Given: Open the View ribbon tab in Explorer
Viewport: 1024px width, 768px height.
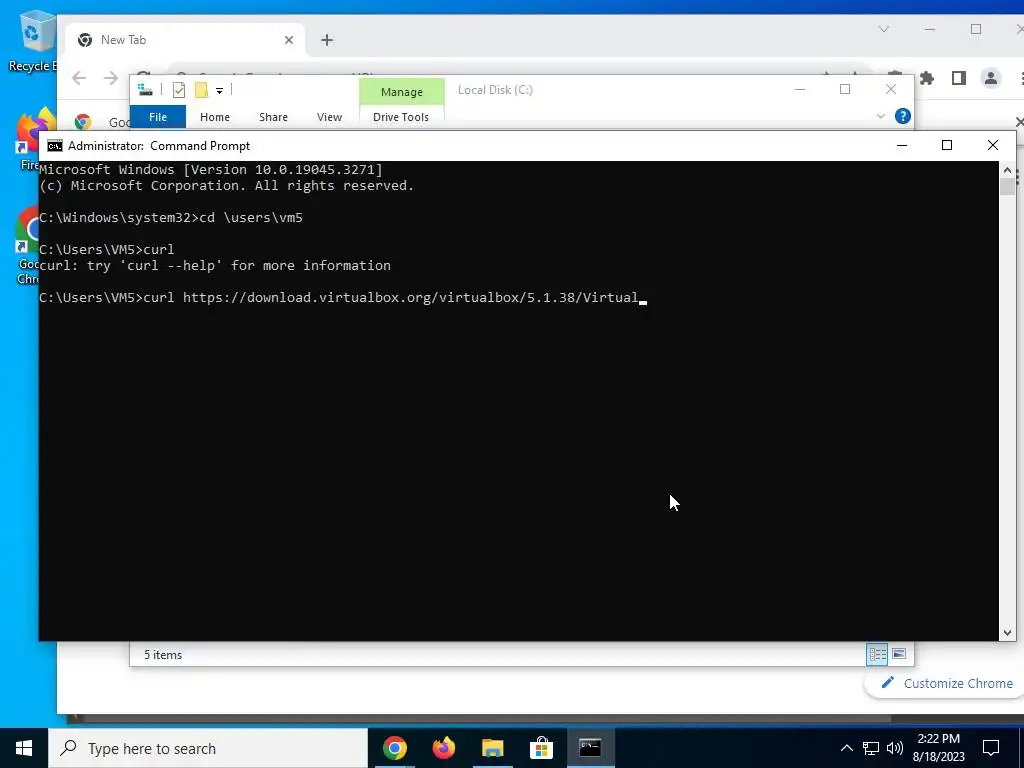Looking at the screenshot, I should [329, 117].
